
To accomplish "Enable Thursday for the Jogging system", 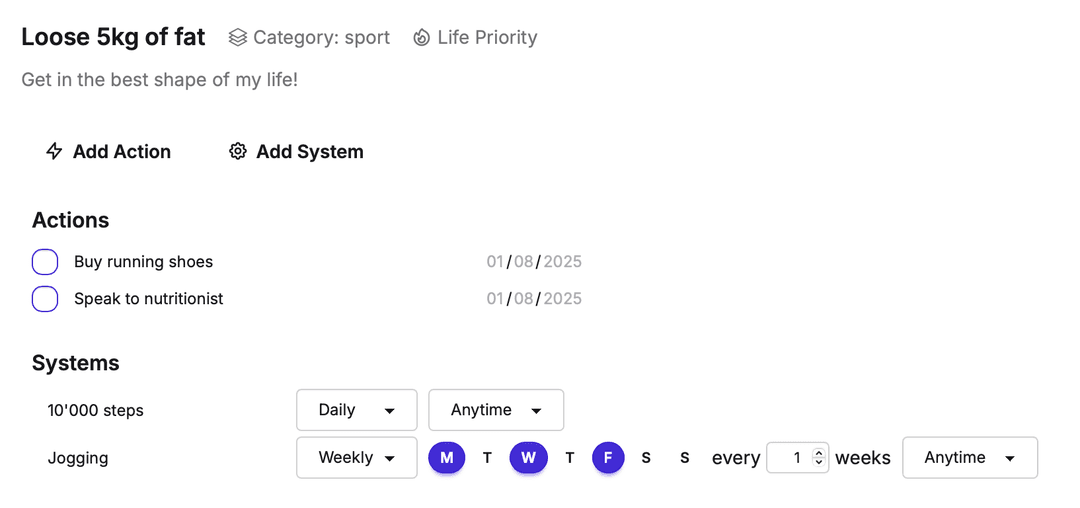I will 569,458.
